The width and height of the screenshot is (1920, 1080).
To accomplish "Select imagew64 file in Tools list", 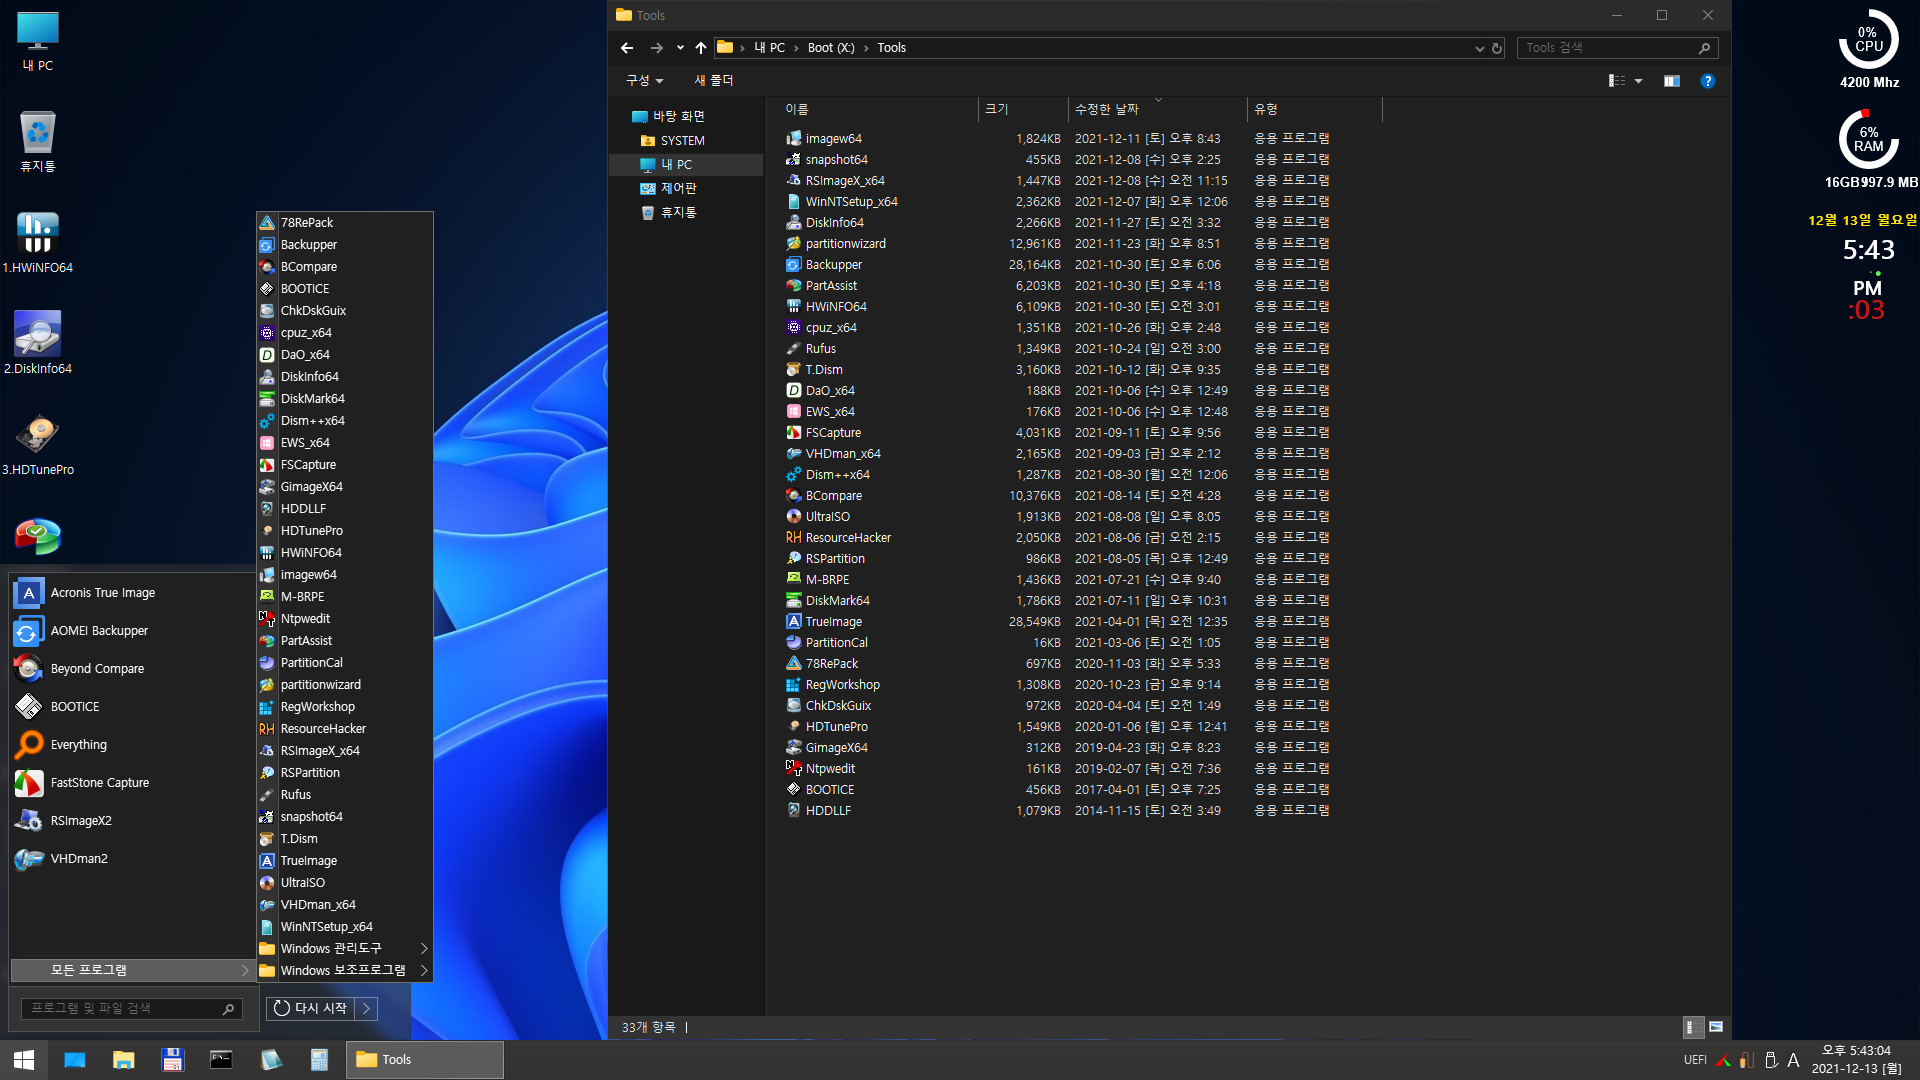I will pos(833,139).
